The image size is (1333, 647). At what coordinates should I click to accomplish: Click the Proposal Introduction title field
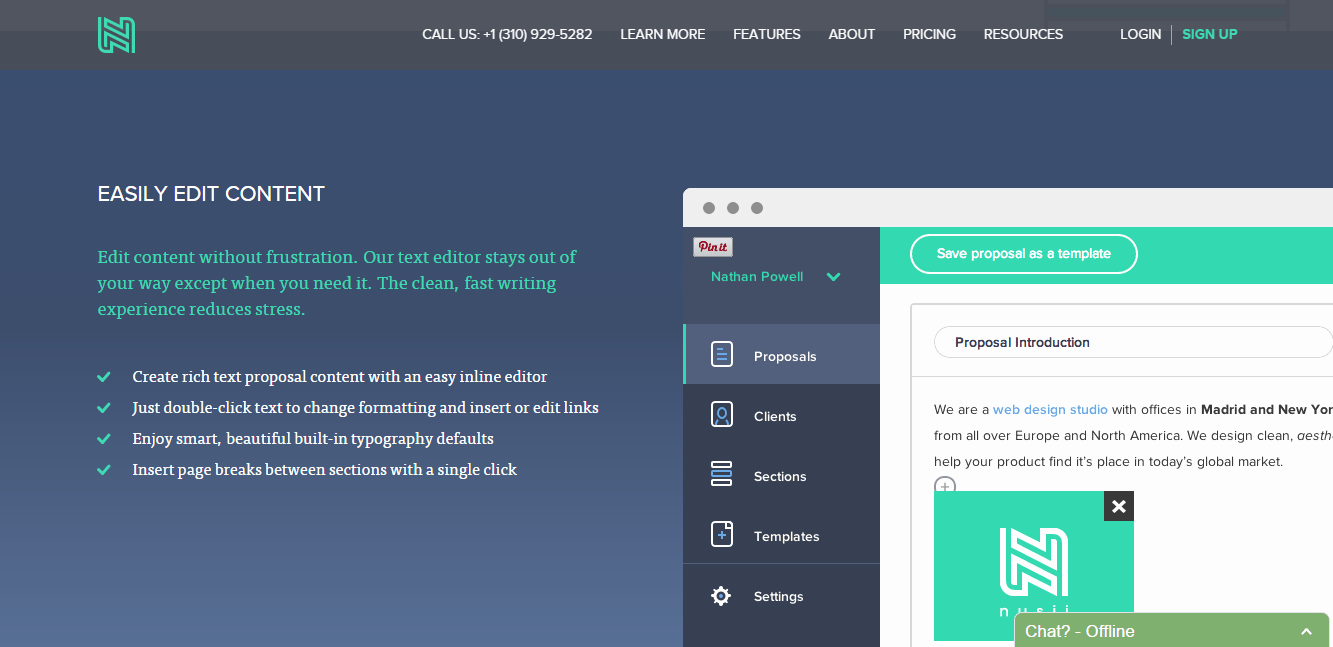(1133, 342)
